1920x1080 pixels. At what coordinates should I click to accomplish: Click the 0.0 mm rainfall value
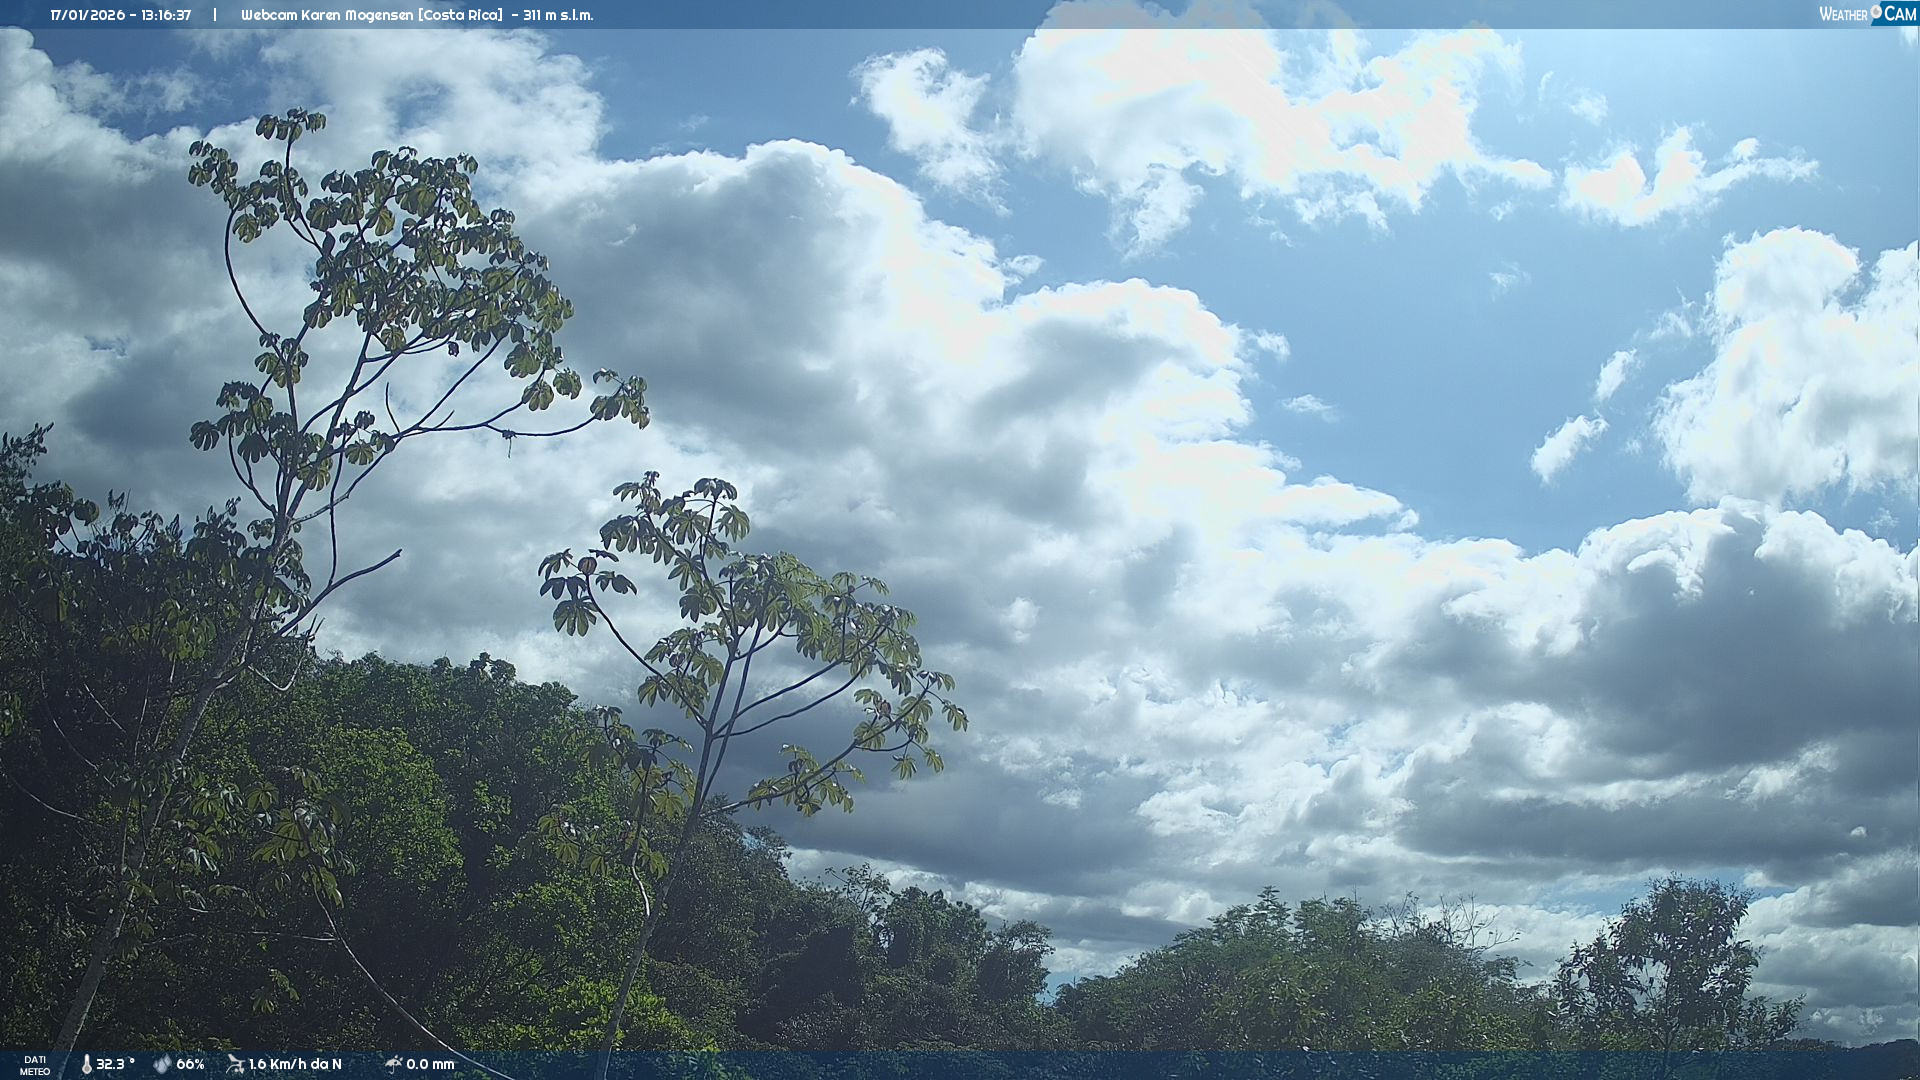430,1065
